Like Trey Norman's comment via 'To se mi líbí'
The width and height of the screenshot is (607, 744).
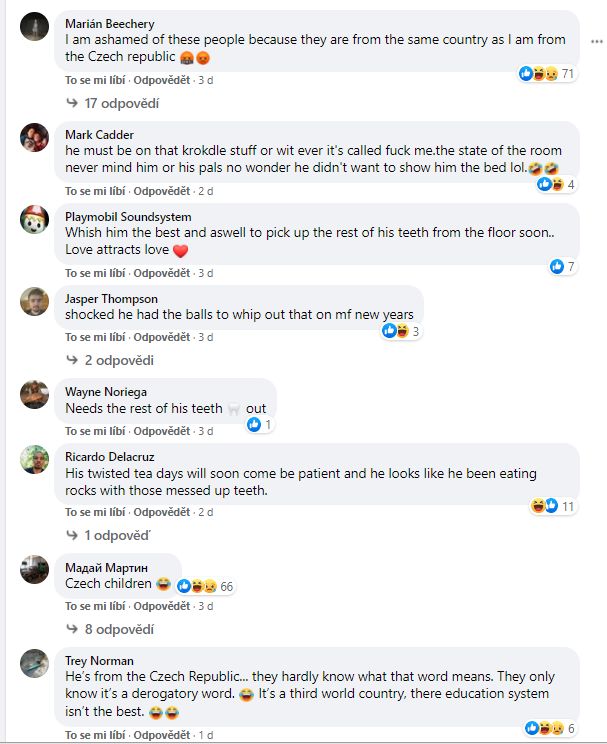coord(95,735)
